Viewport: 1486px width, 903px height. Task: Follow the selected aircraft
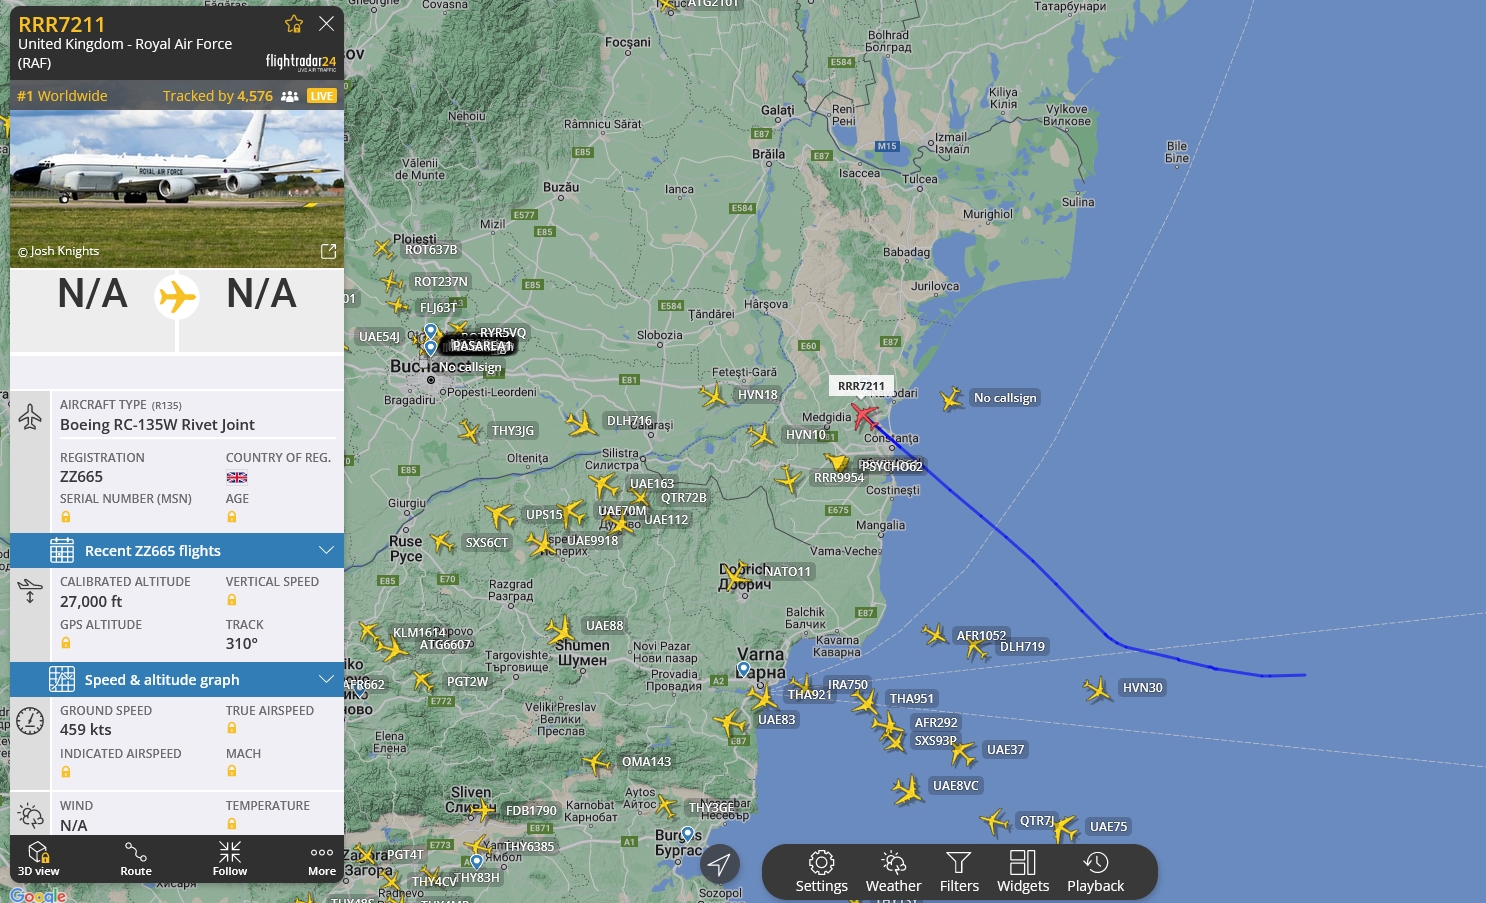pos(230,858)
